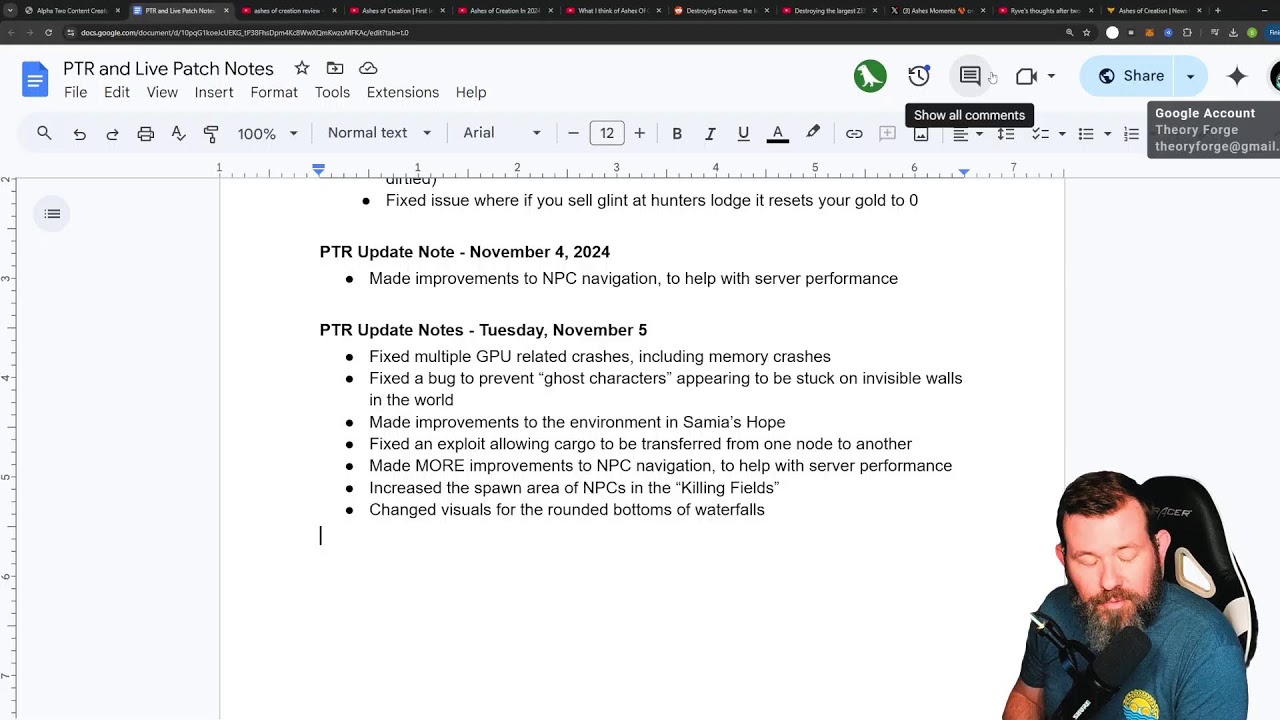Image resolution: width=1280 pixels, height=720 pixels.
Task: Add a comment from the toolbar
Action: pyautogui.click(x=887, y=133)
